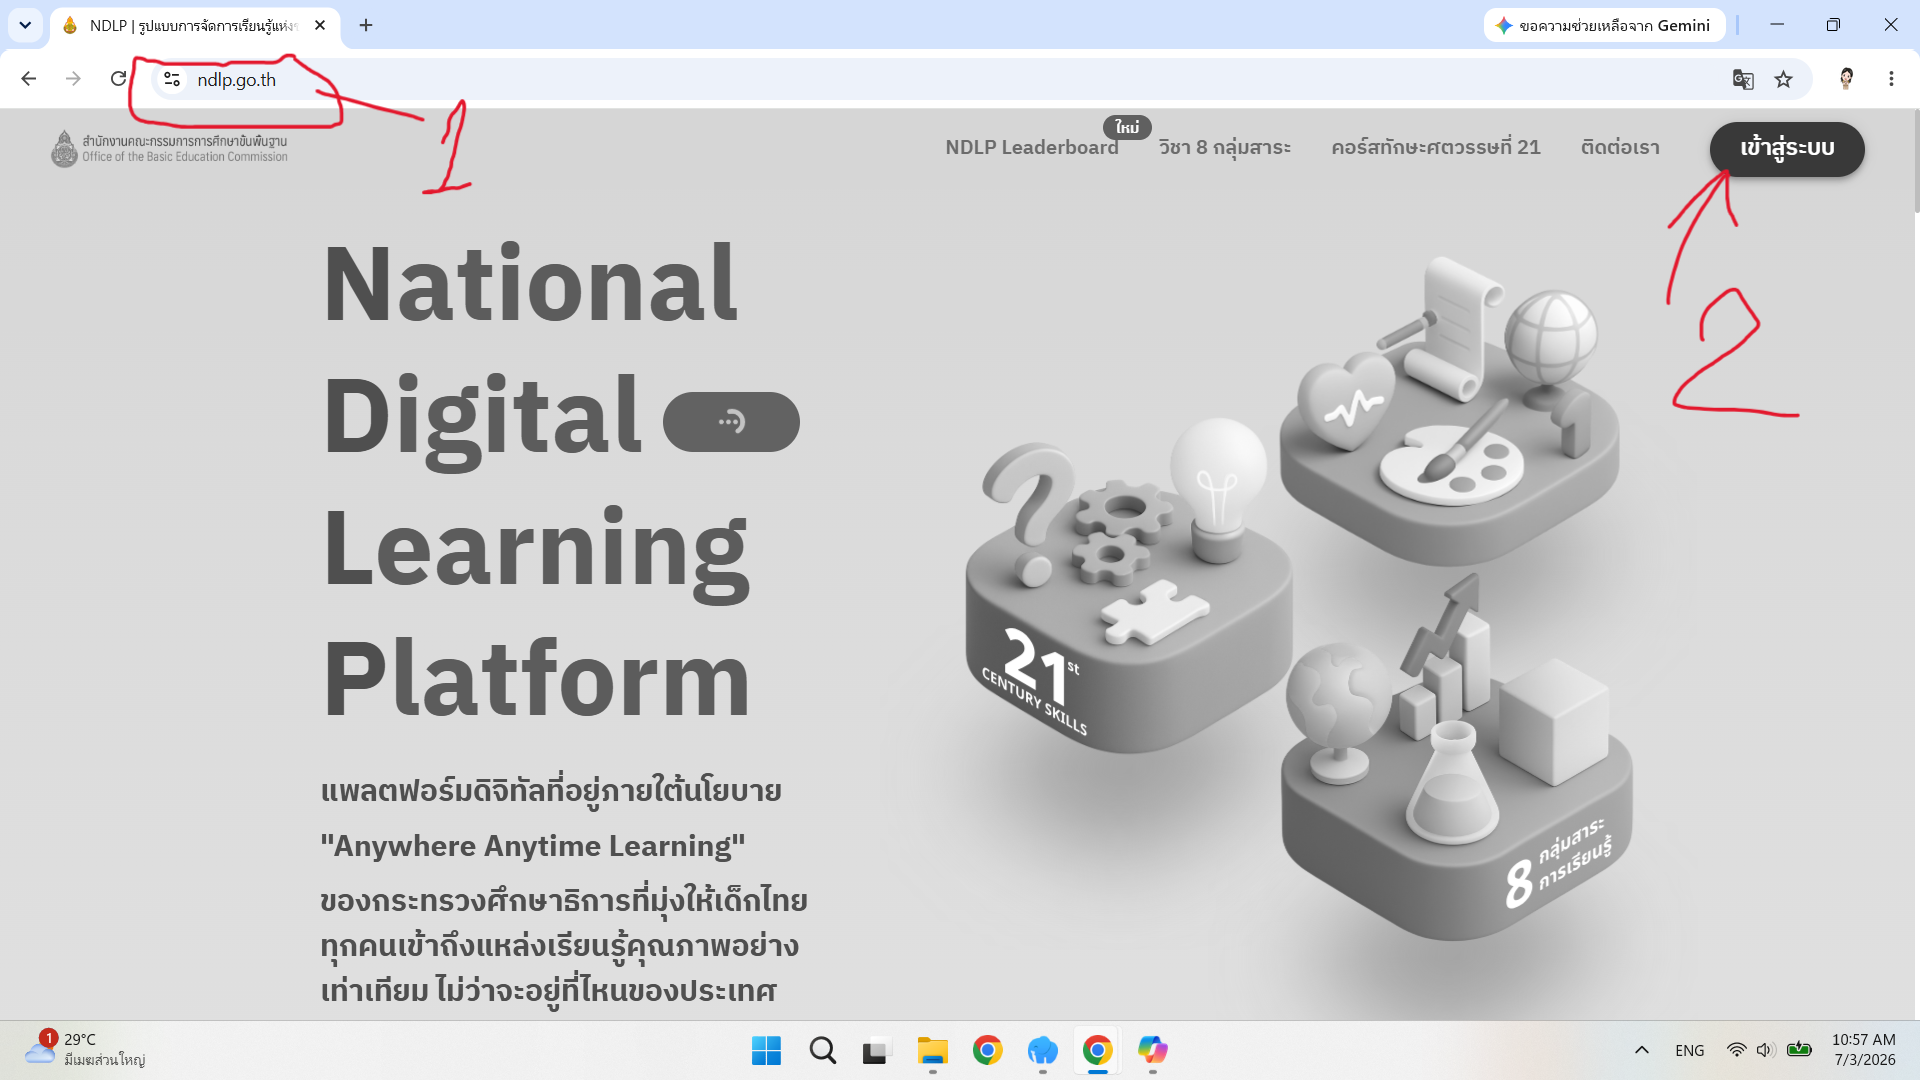Open Chrome's three-dot menu

(1891, 79)
